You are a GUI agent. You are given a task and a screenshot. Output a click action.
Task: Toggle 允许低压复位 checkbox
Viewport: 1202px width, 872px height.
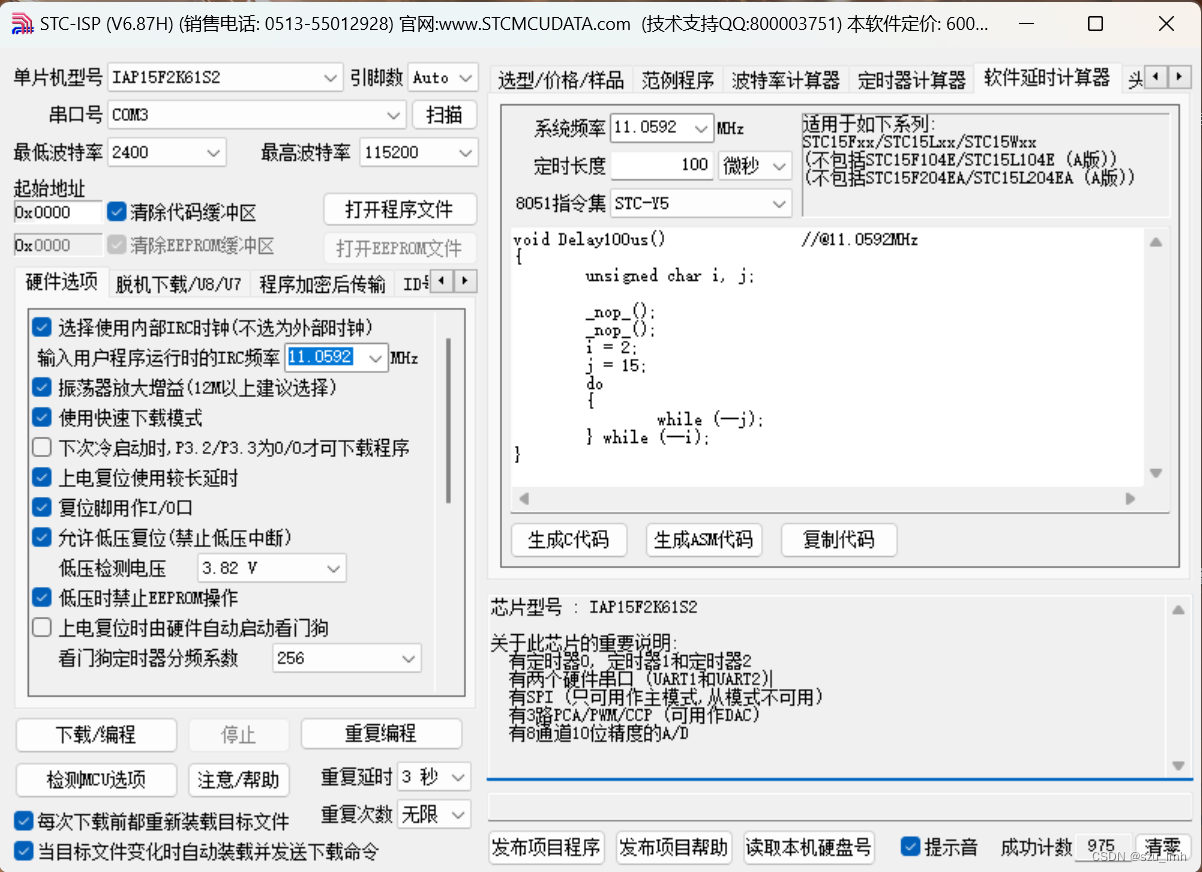click(42, 537)
